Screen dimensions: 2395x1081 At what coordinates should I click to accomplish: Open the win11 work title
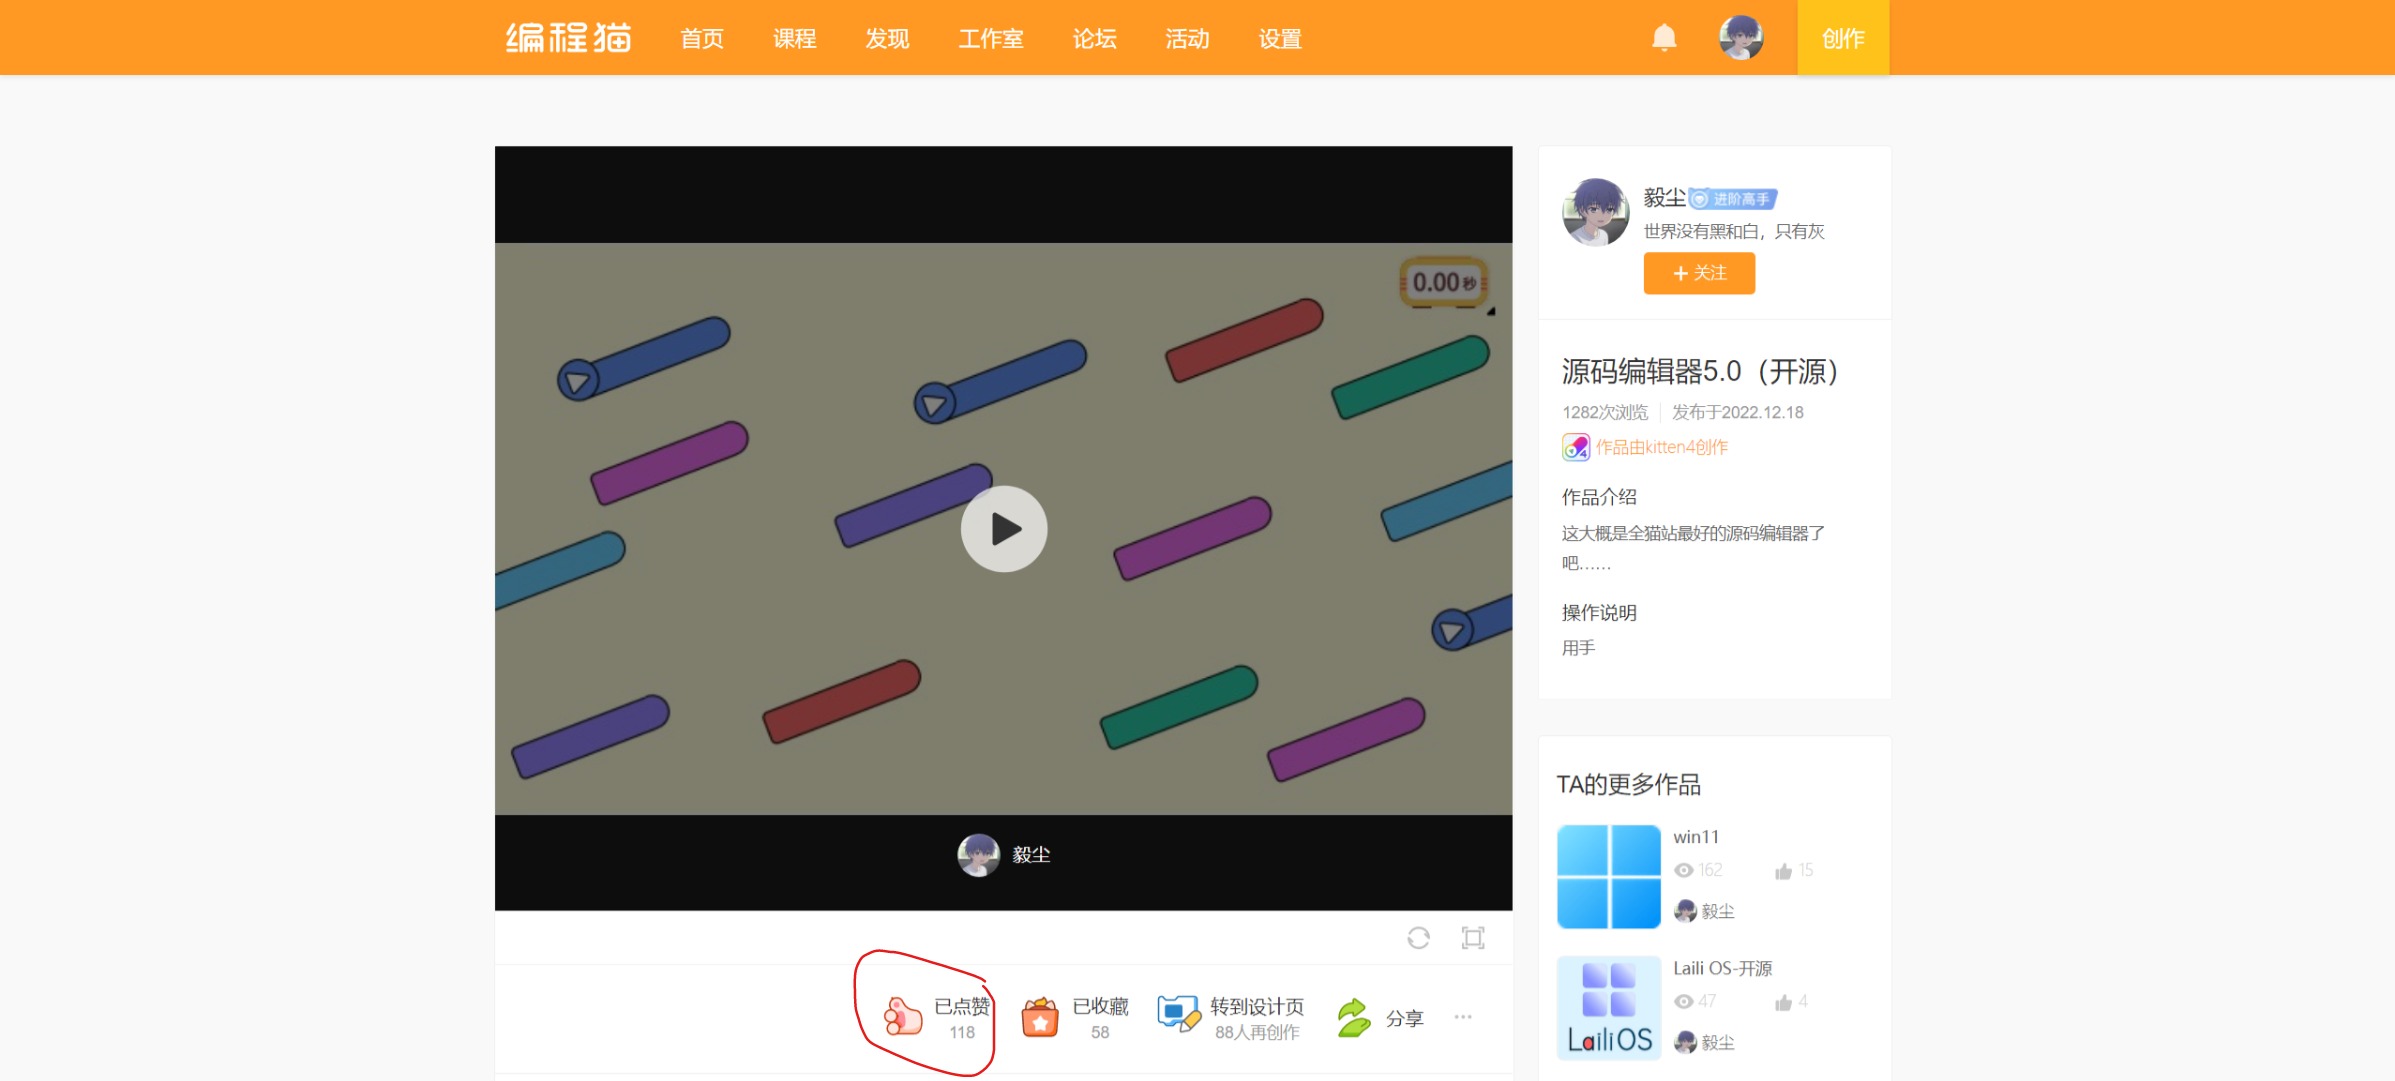pos(1696,837)
